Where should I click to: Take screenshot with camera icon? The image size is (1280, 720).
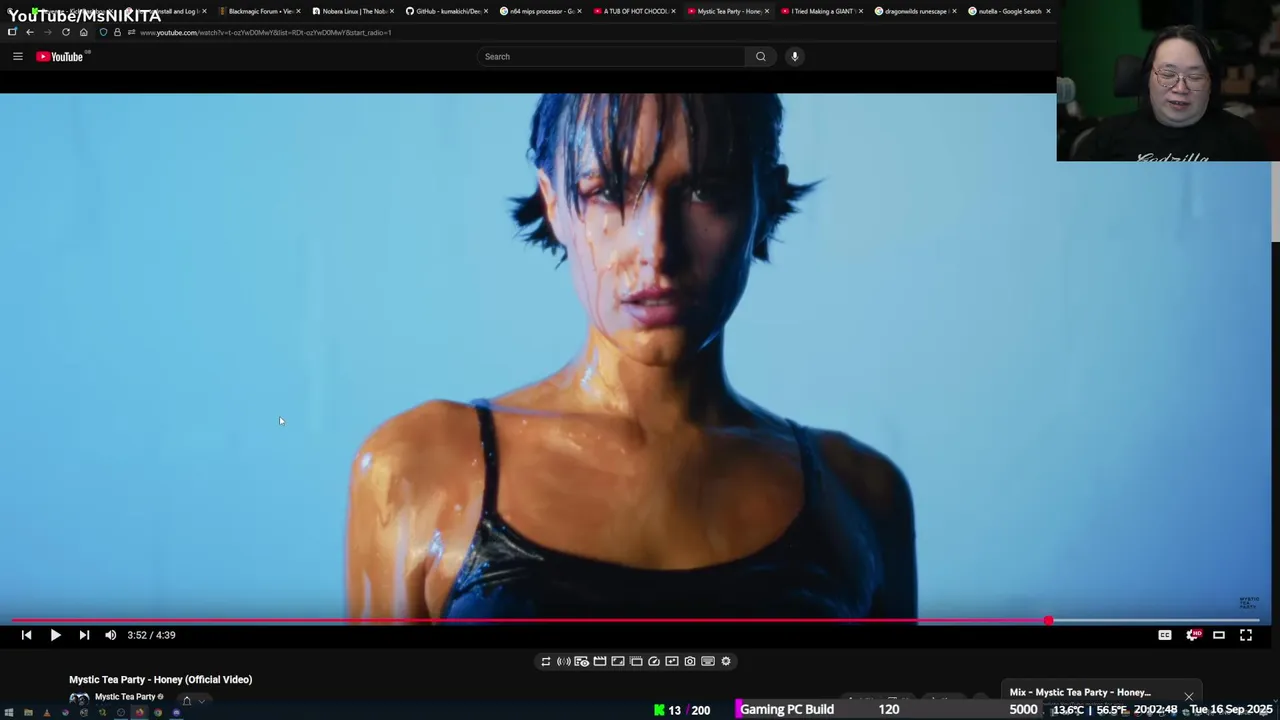click(x=690, y=661)
